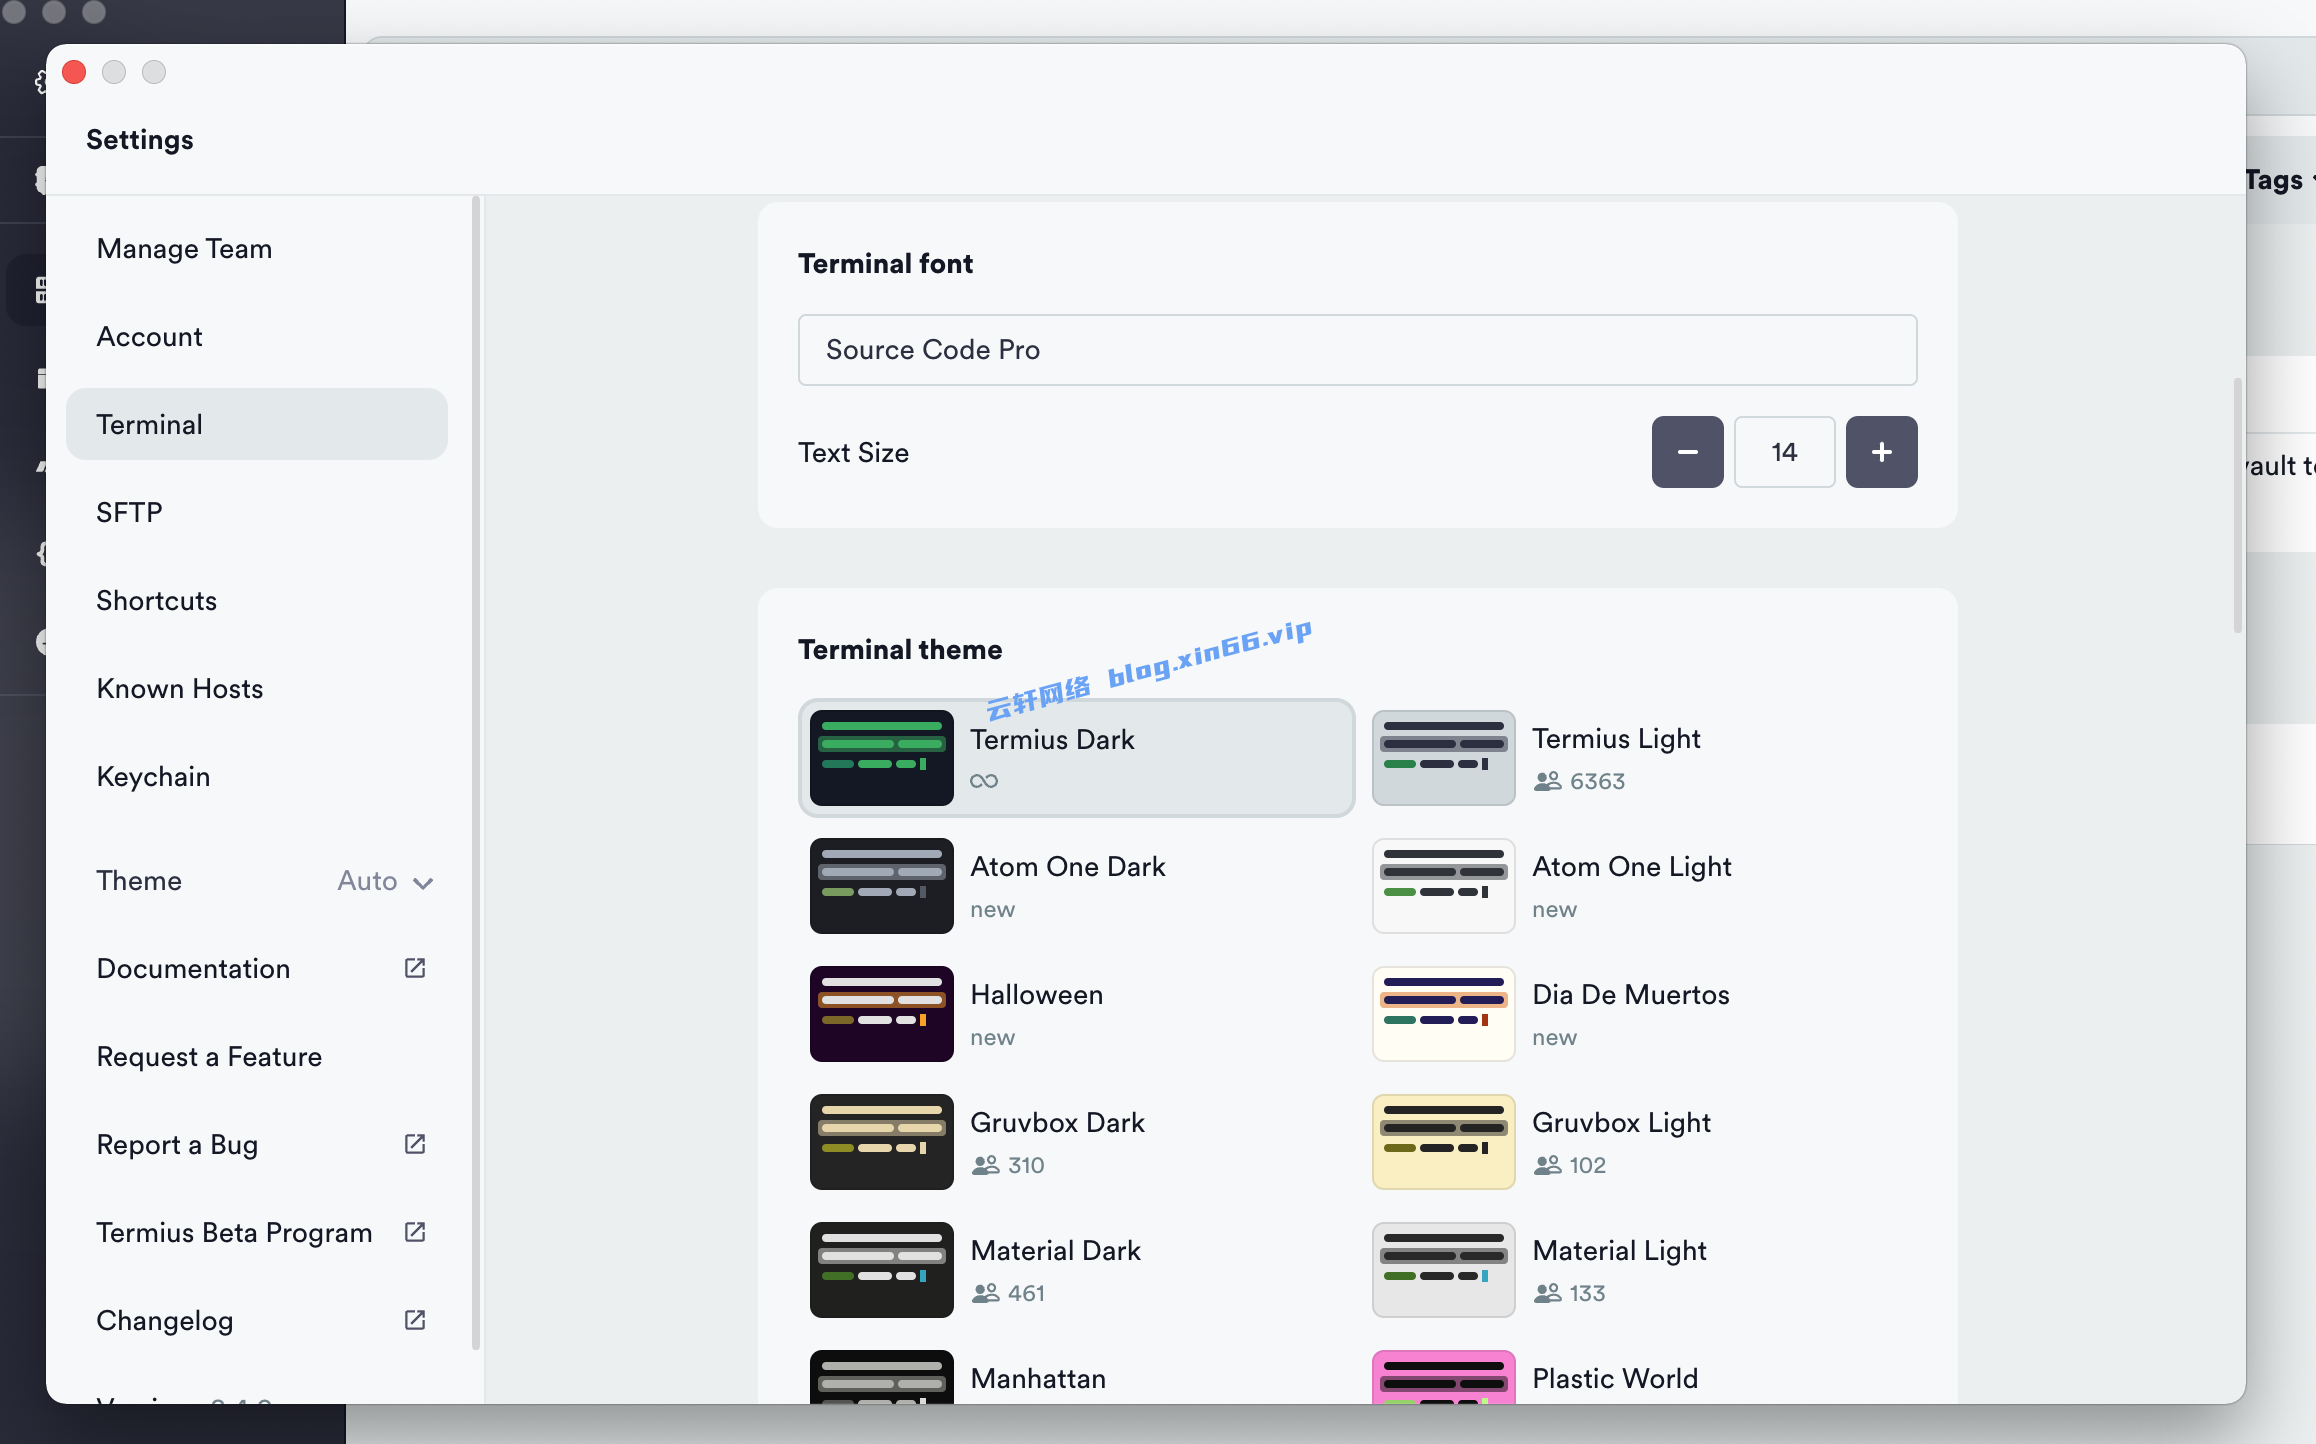Open the Keychain settings section
Image resolution: width=2316 pixels, height=1444 pixels.
(x=256, y=776)
